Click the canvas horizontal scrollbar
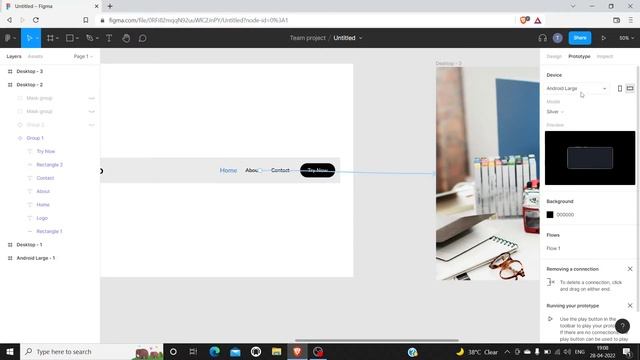Screen dimensions: 640x360 (377, 340)
